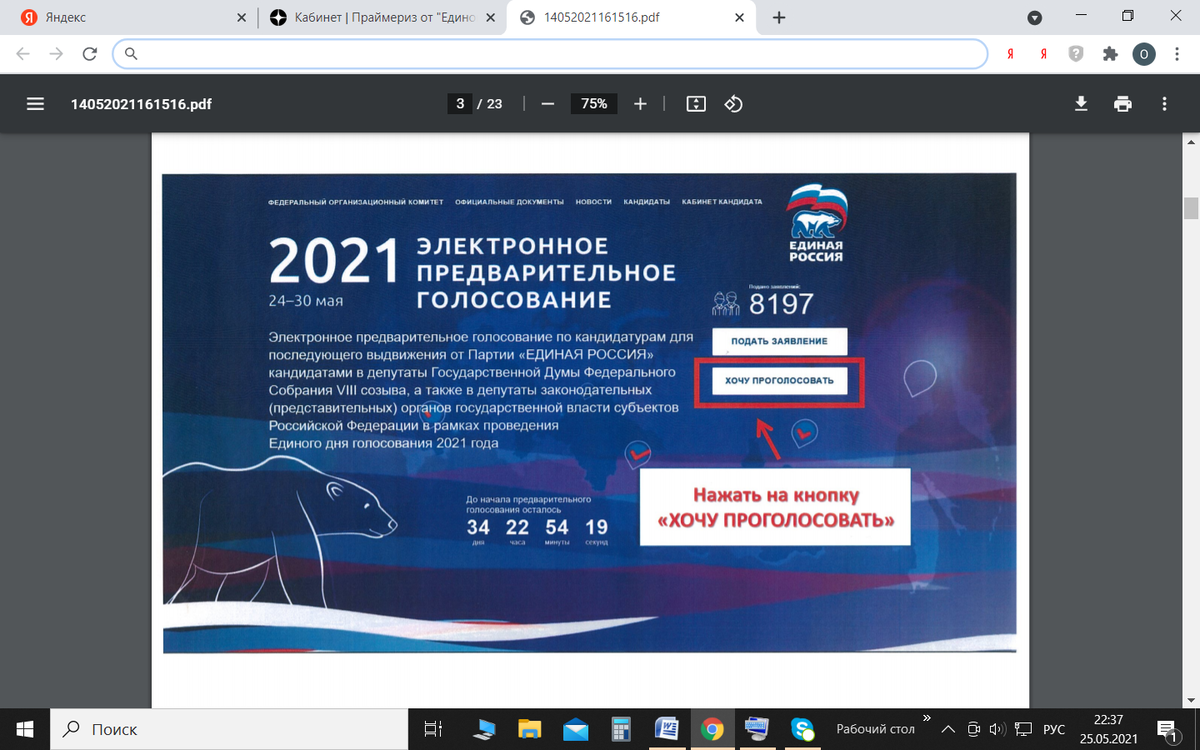
Task: Zoom out the PDF with minus button
Action: (548, 104)
